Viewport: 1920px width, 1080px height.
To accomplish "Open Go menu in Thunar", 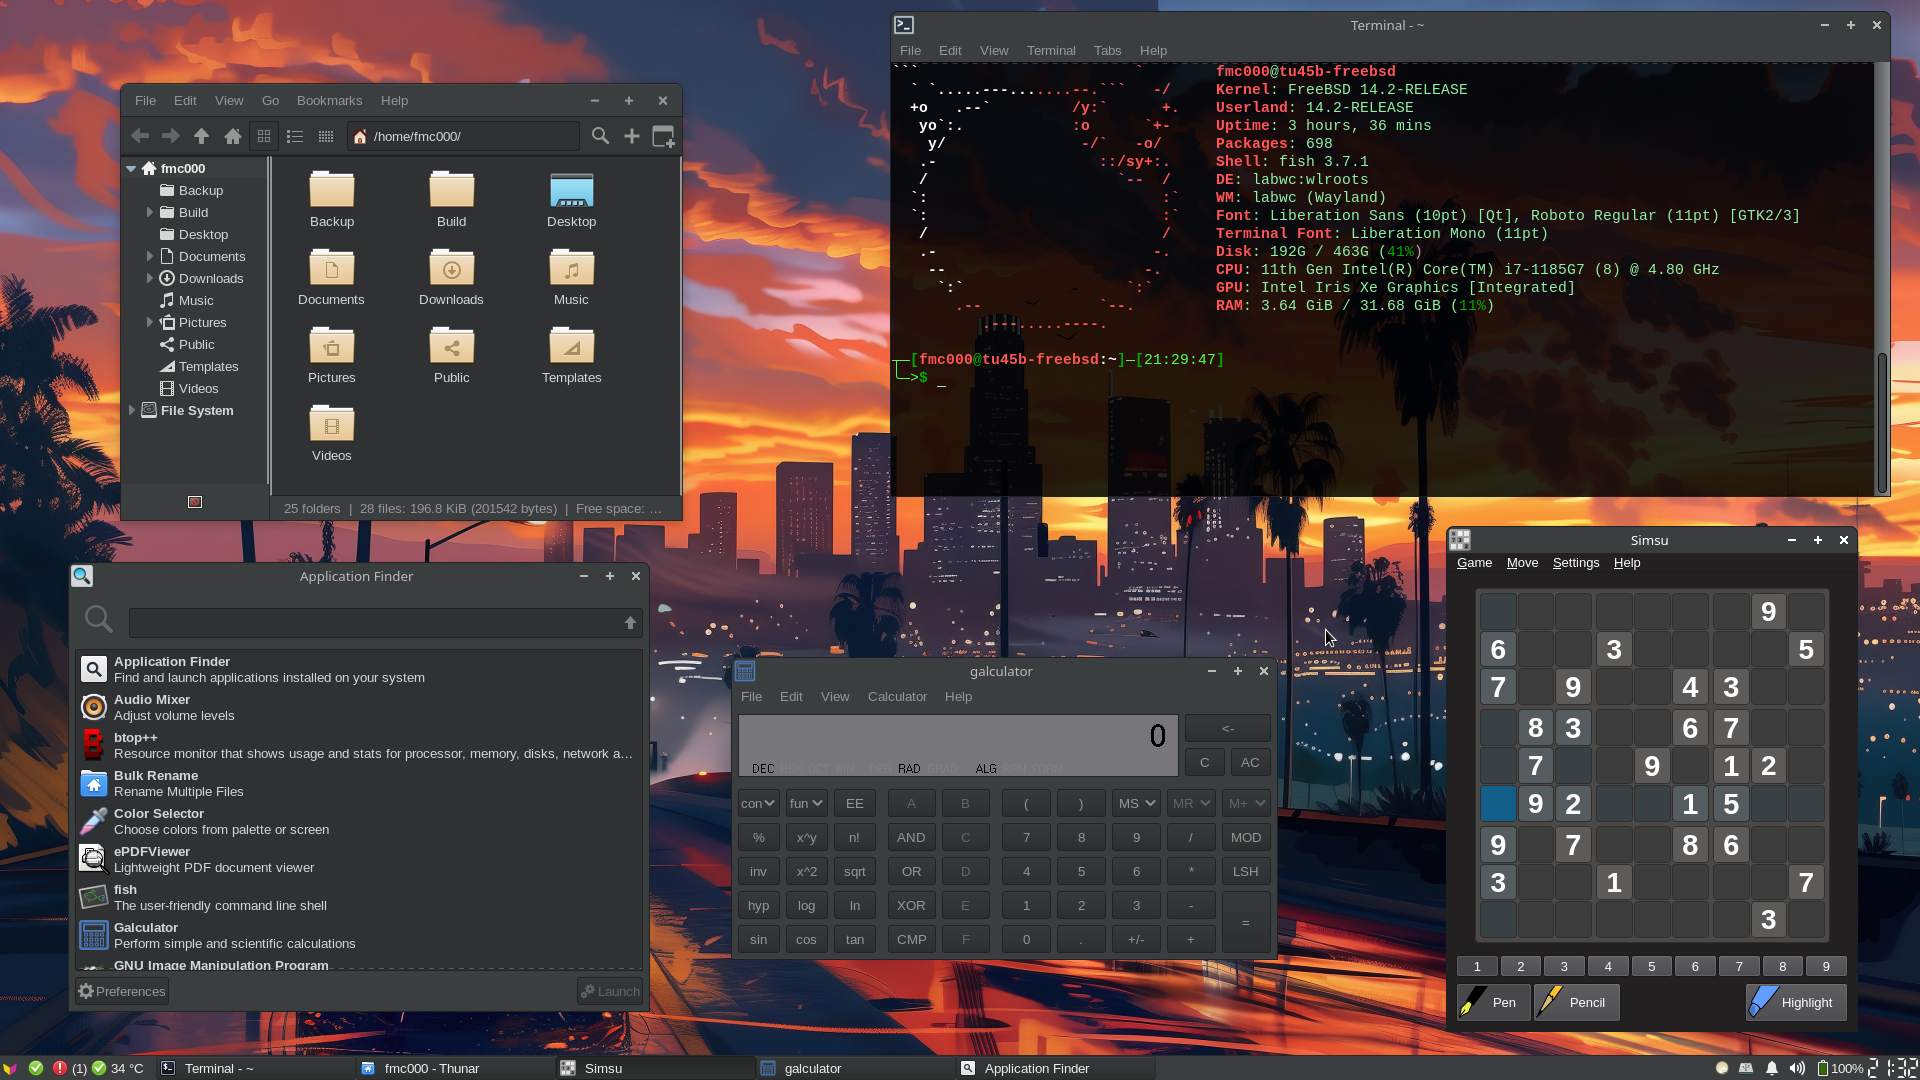I will pos(270,100).
